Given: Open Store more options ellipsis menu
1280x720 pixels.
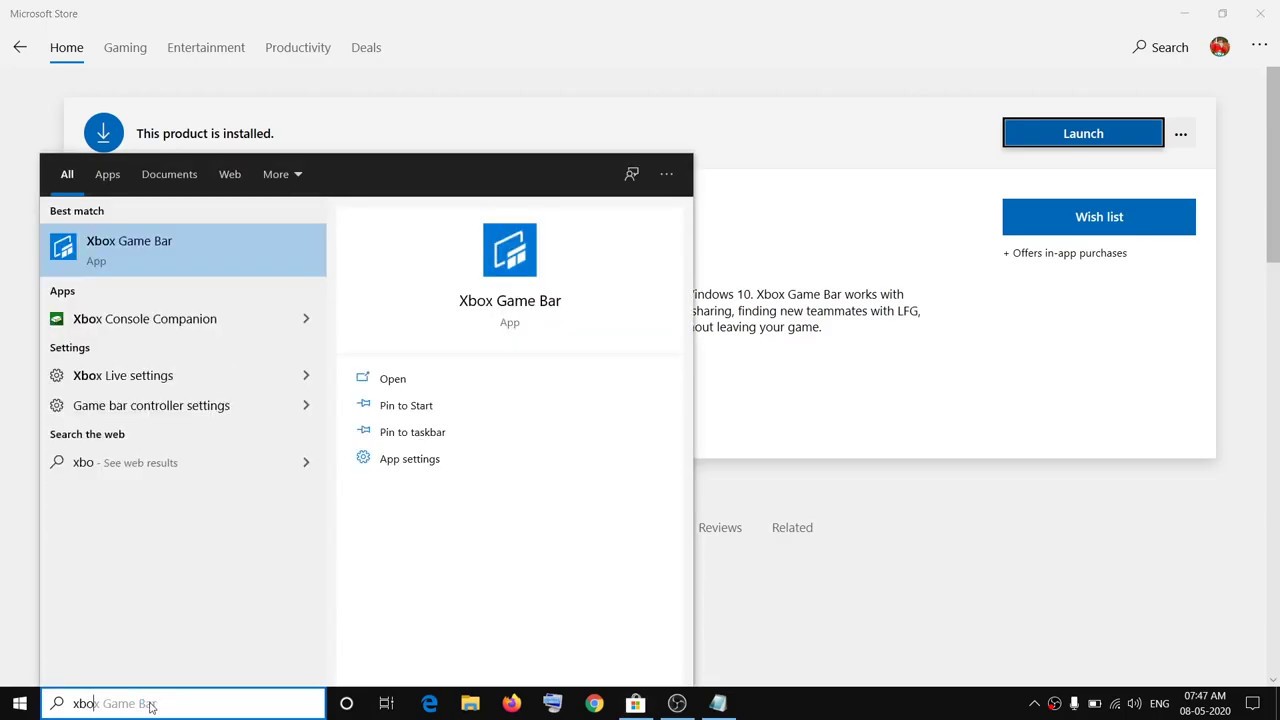Looking at the screenshot, I should (x=1259, y=46).
